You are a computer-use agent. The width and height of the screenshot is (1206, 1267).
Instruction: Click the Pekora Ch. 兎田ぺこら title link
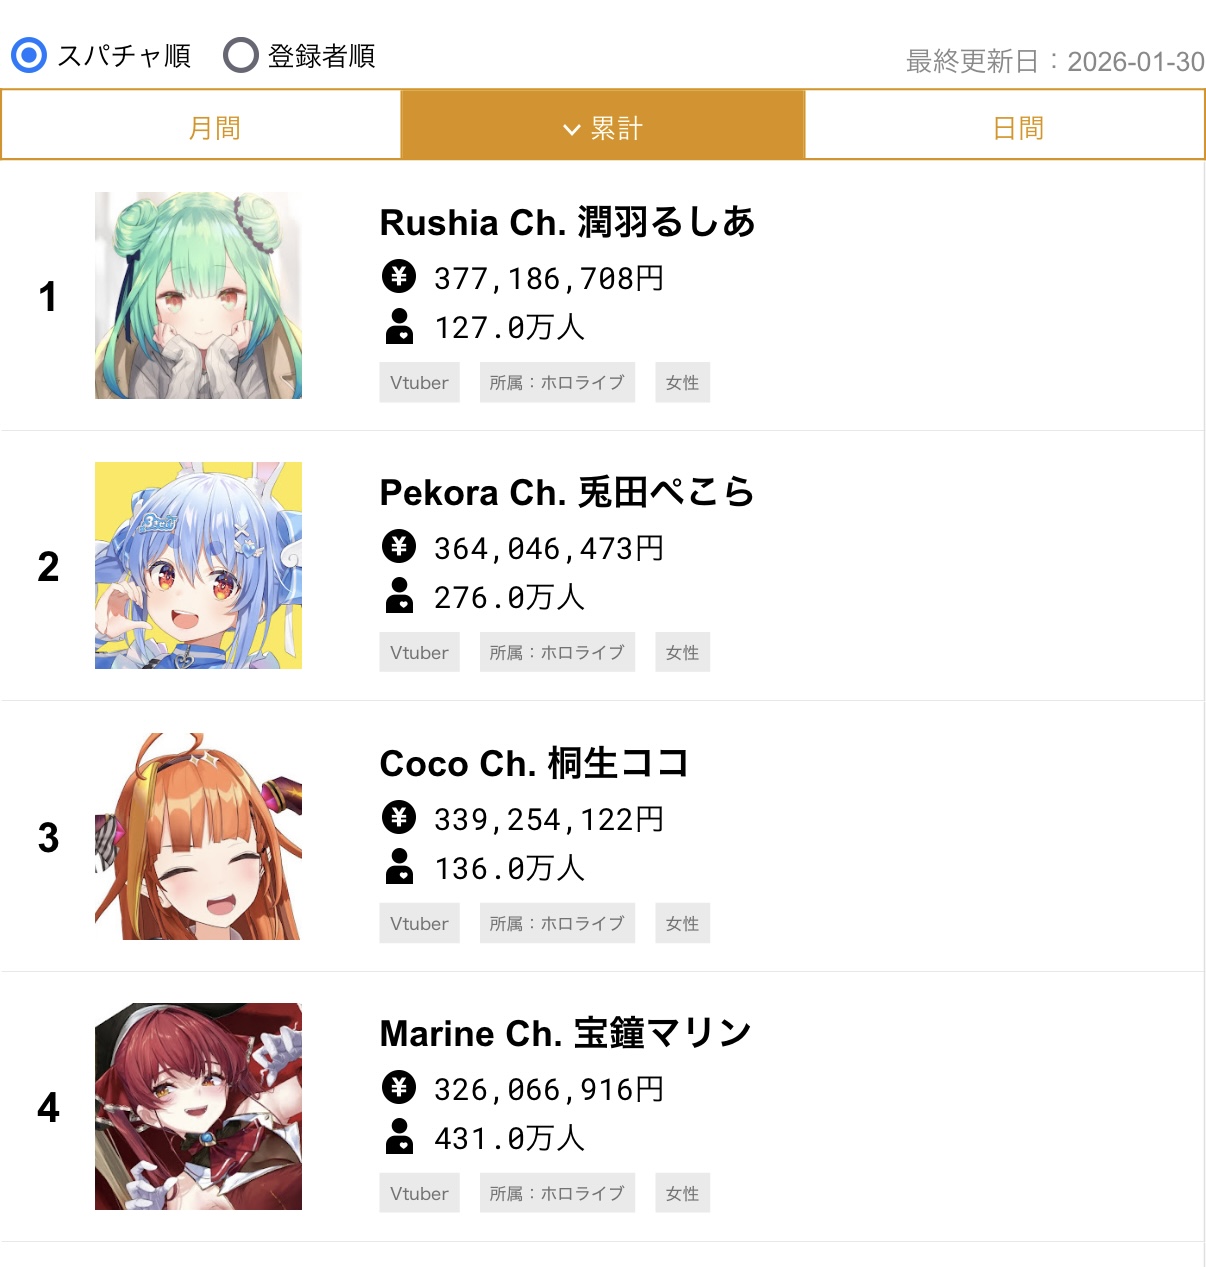point(567,492)
